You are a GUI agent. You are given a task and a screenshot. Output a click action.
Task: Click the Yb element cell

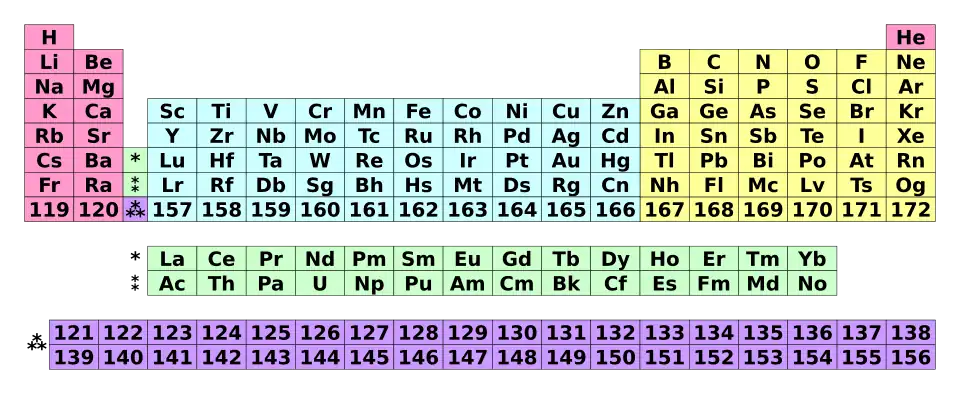click(812, 259)
